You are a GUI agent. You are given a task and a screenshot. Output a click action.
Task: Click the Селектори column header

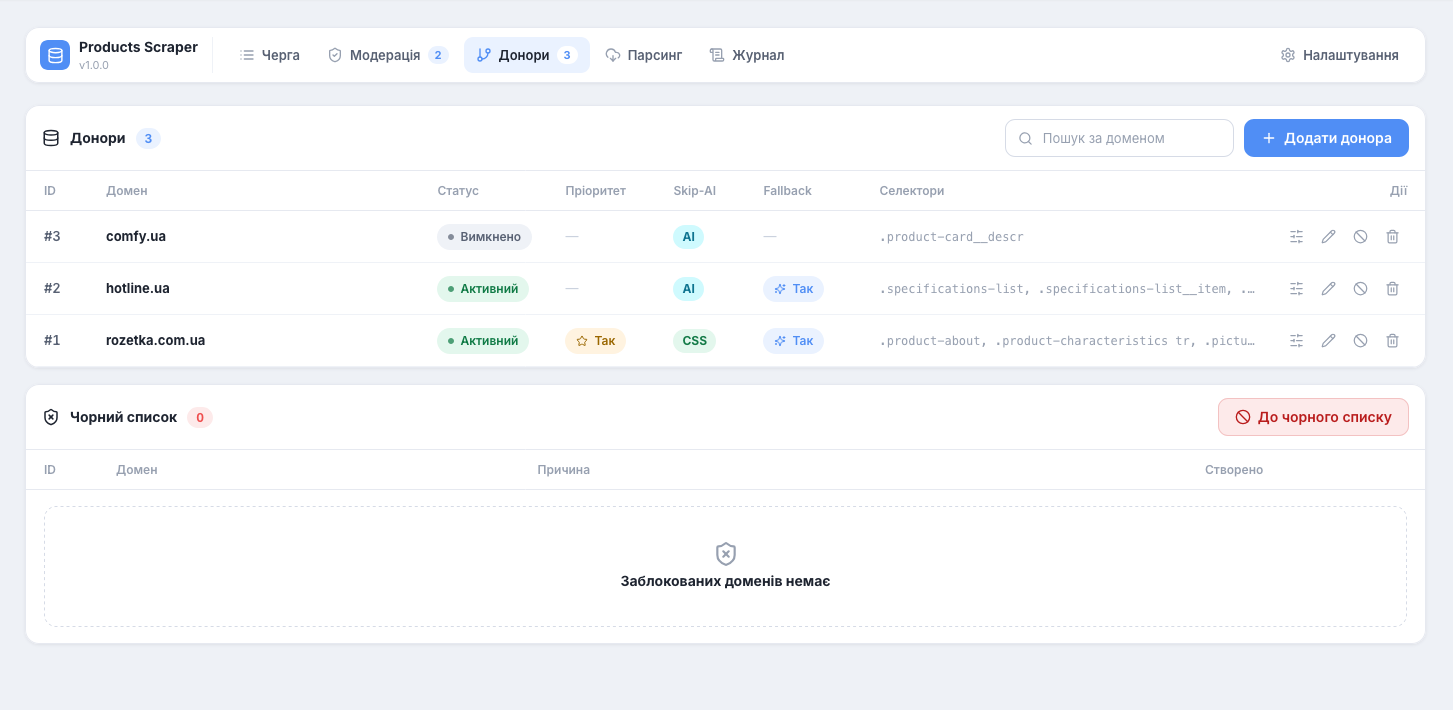click(x=912, y=191)
